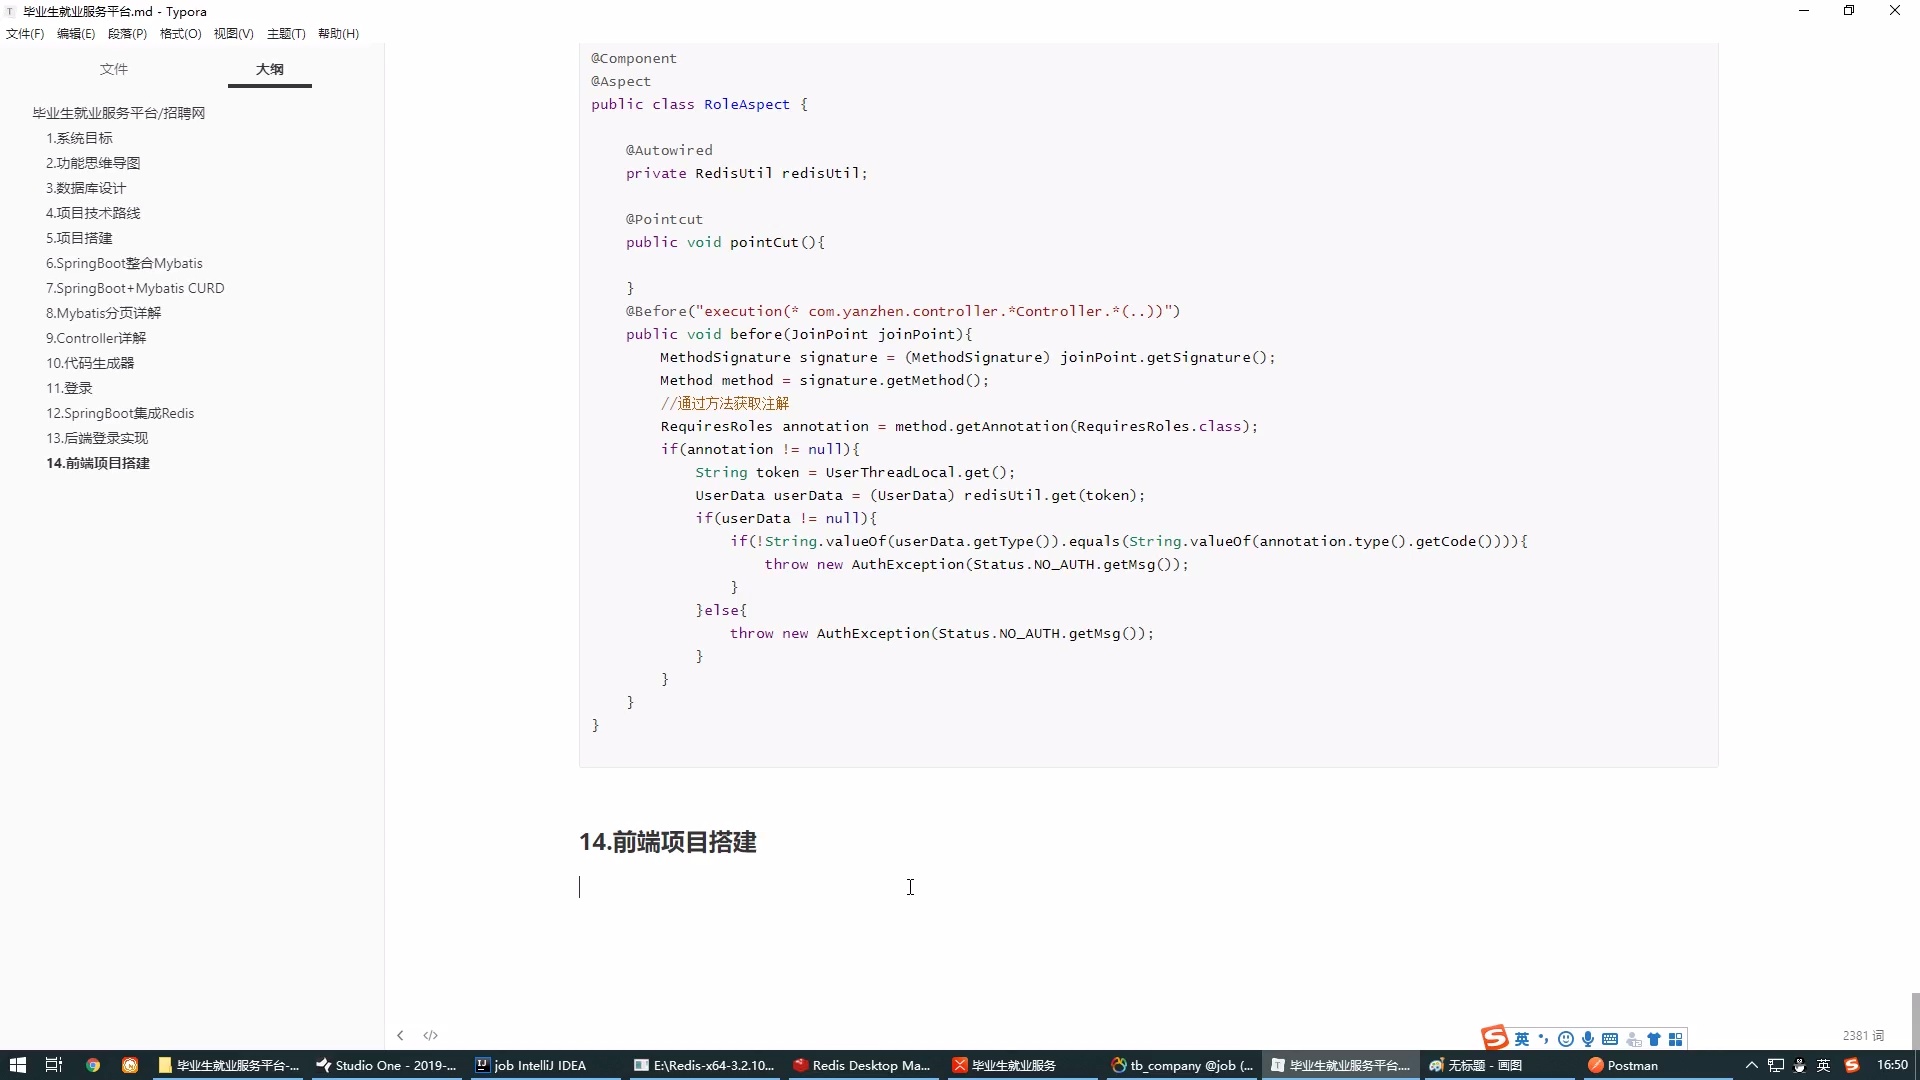Activate Sogou voice input microphone

point(1587,1039)
